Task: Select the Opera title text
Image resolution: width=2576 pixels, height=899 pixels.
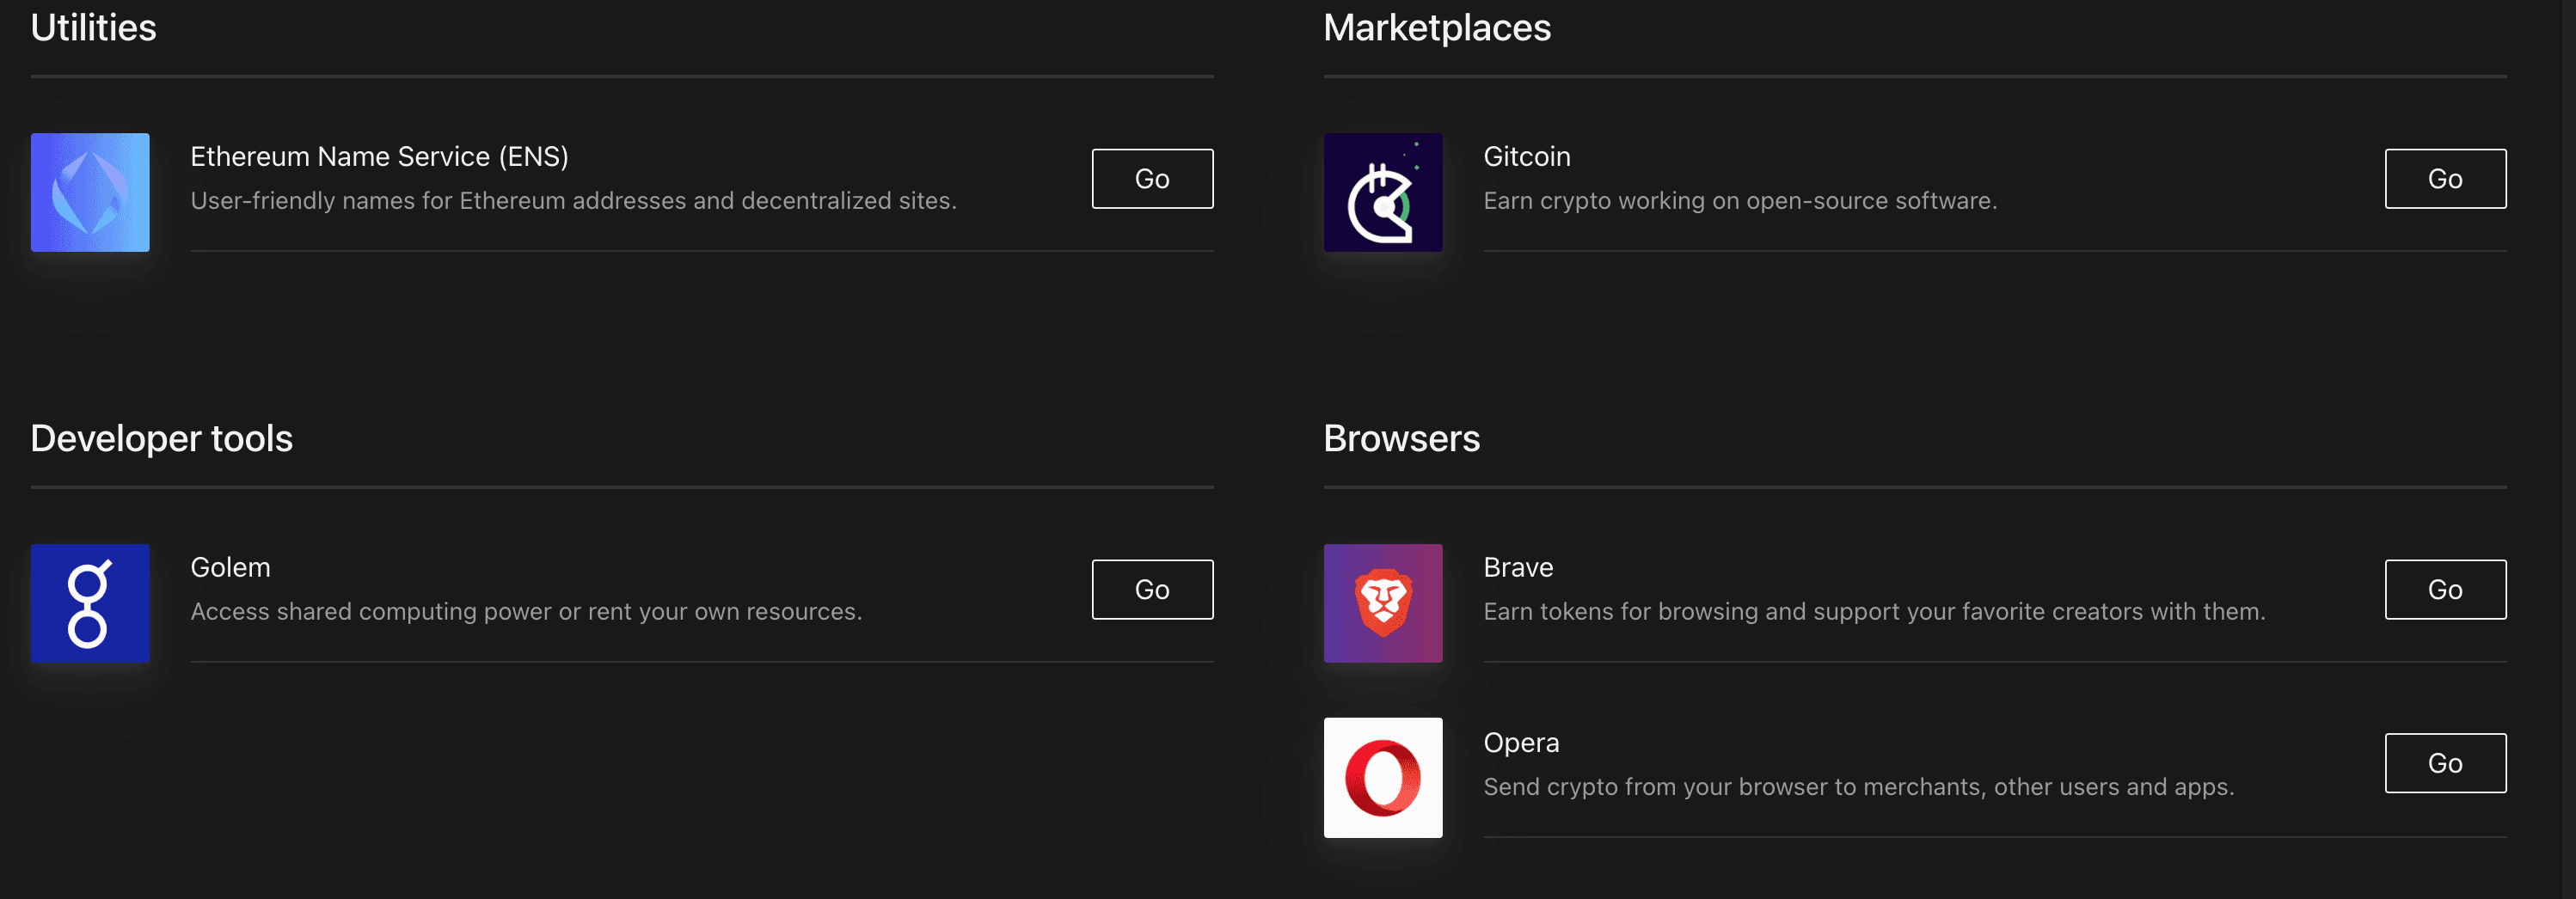Action: point(1520,742)
